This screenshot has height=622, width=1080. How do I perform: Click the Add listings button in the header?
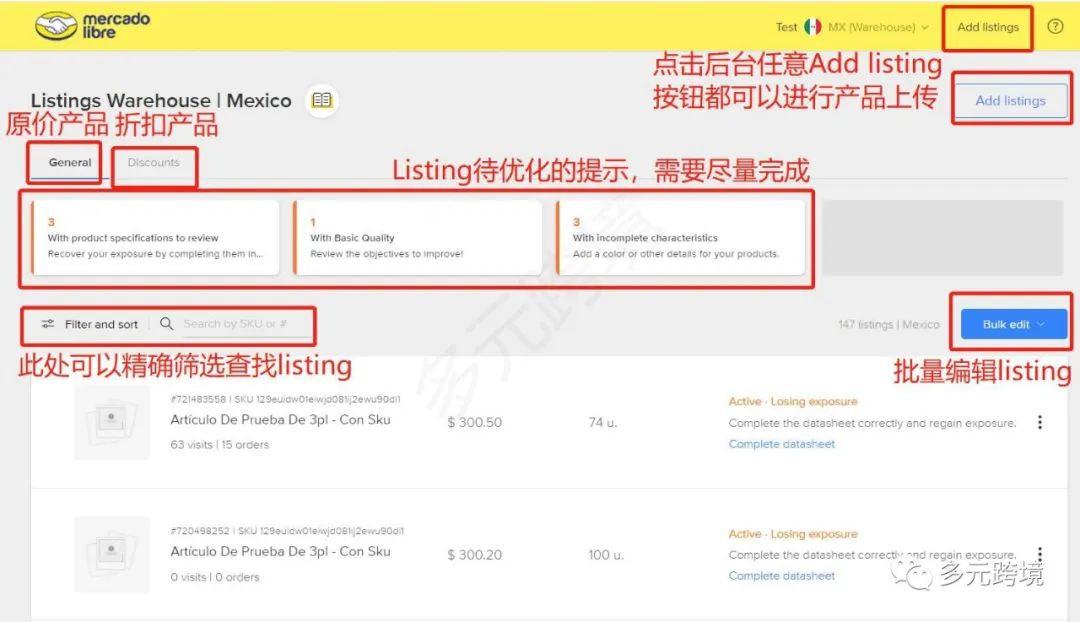987,27
